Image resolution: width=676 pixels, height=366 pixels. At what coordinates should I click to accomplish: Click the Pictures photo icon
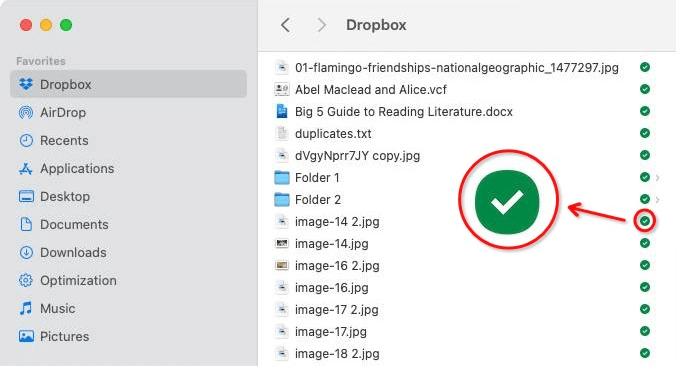26,336
